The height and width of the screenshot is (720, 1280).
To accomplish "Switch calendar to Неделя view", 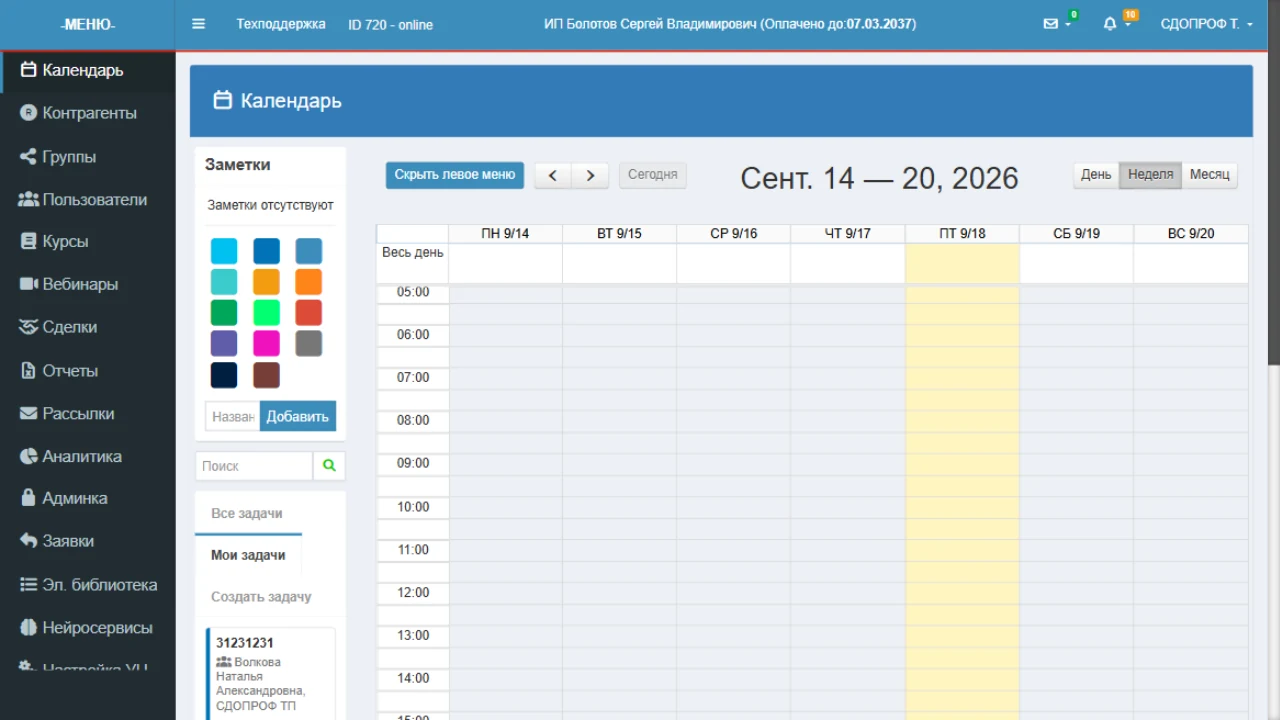I will 1150,174.
